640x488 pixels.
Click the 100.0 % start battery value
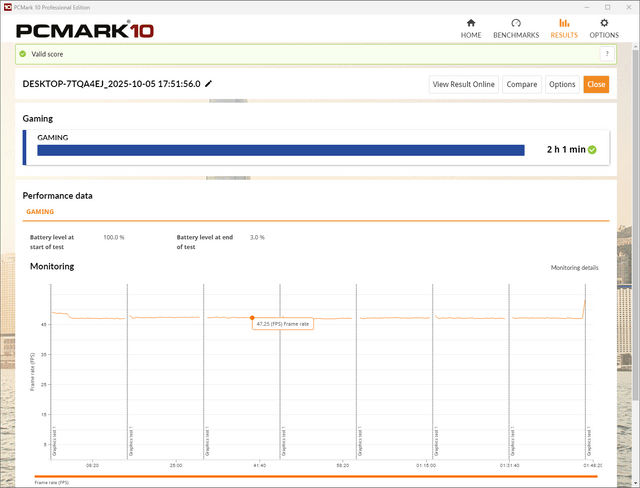tap(113, 237)
